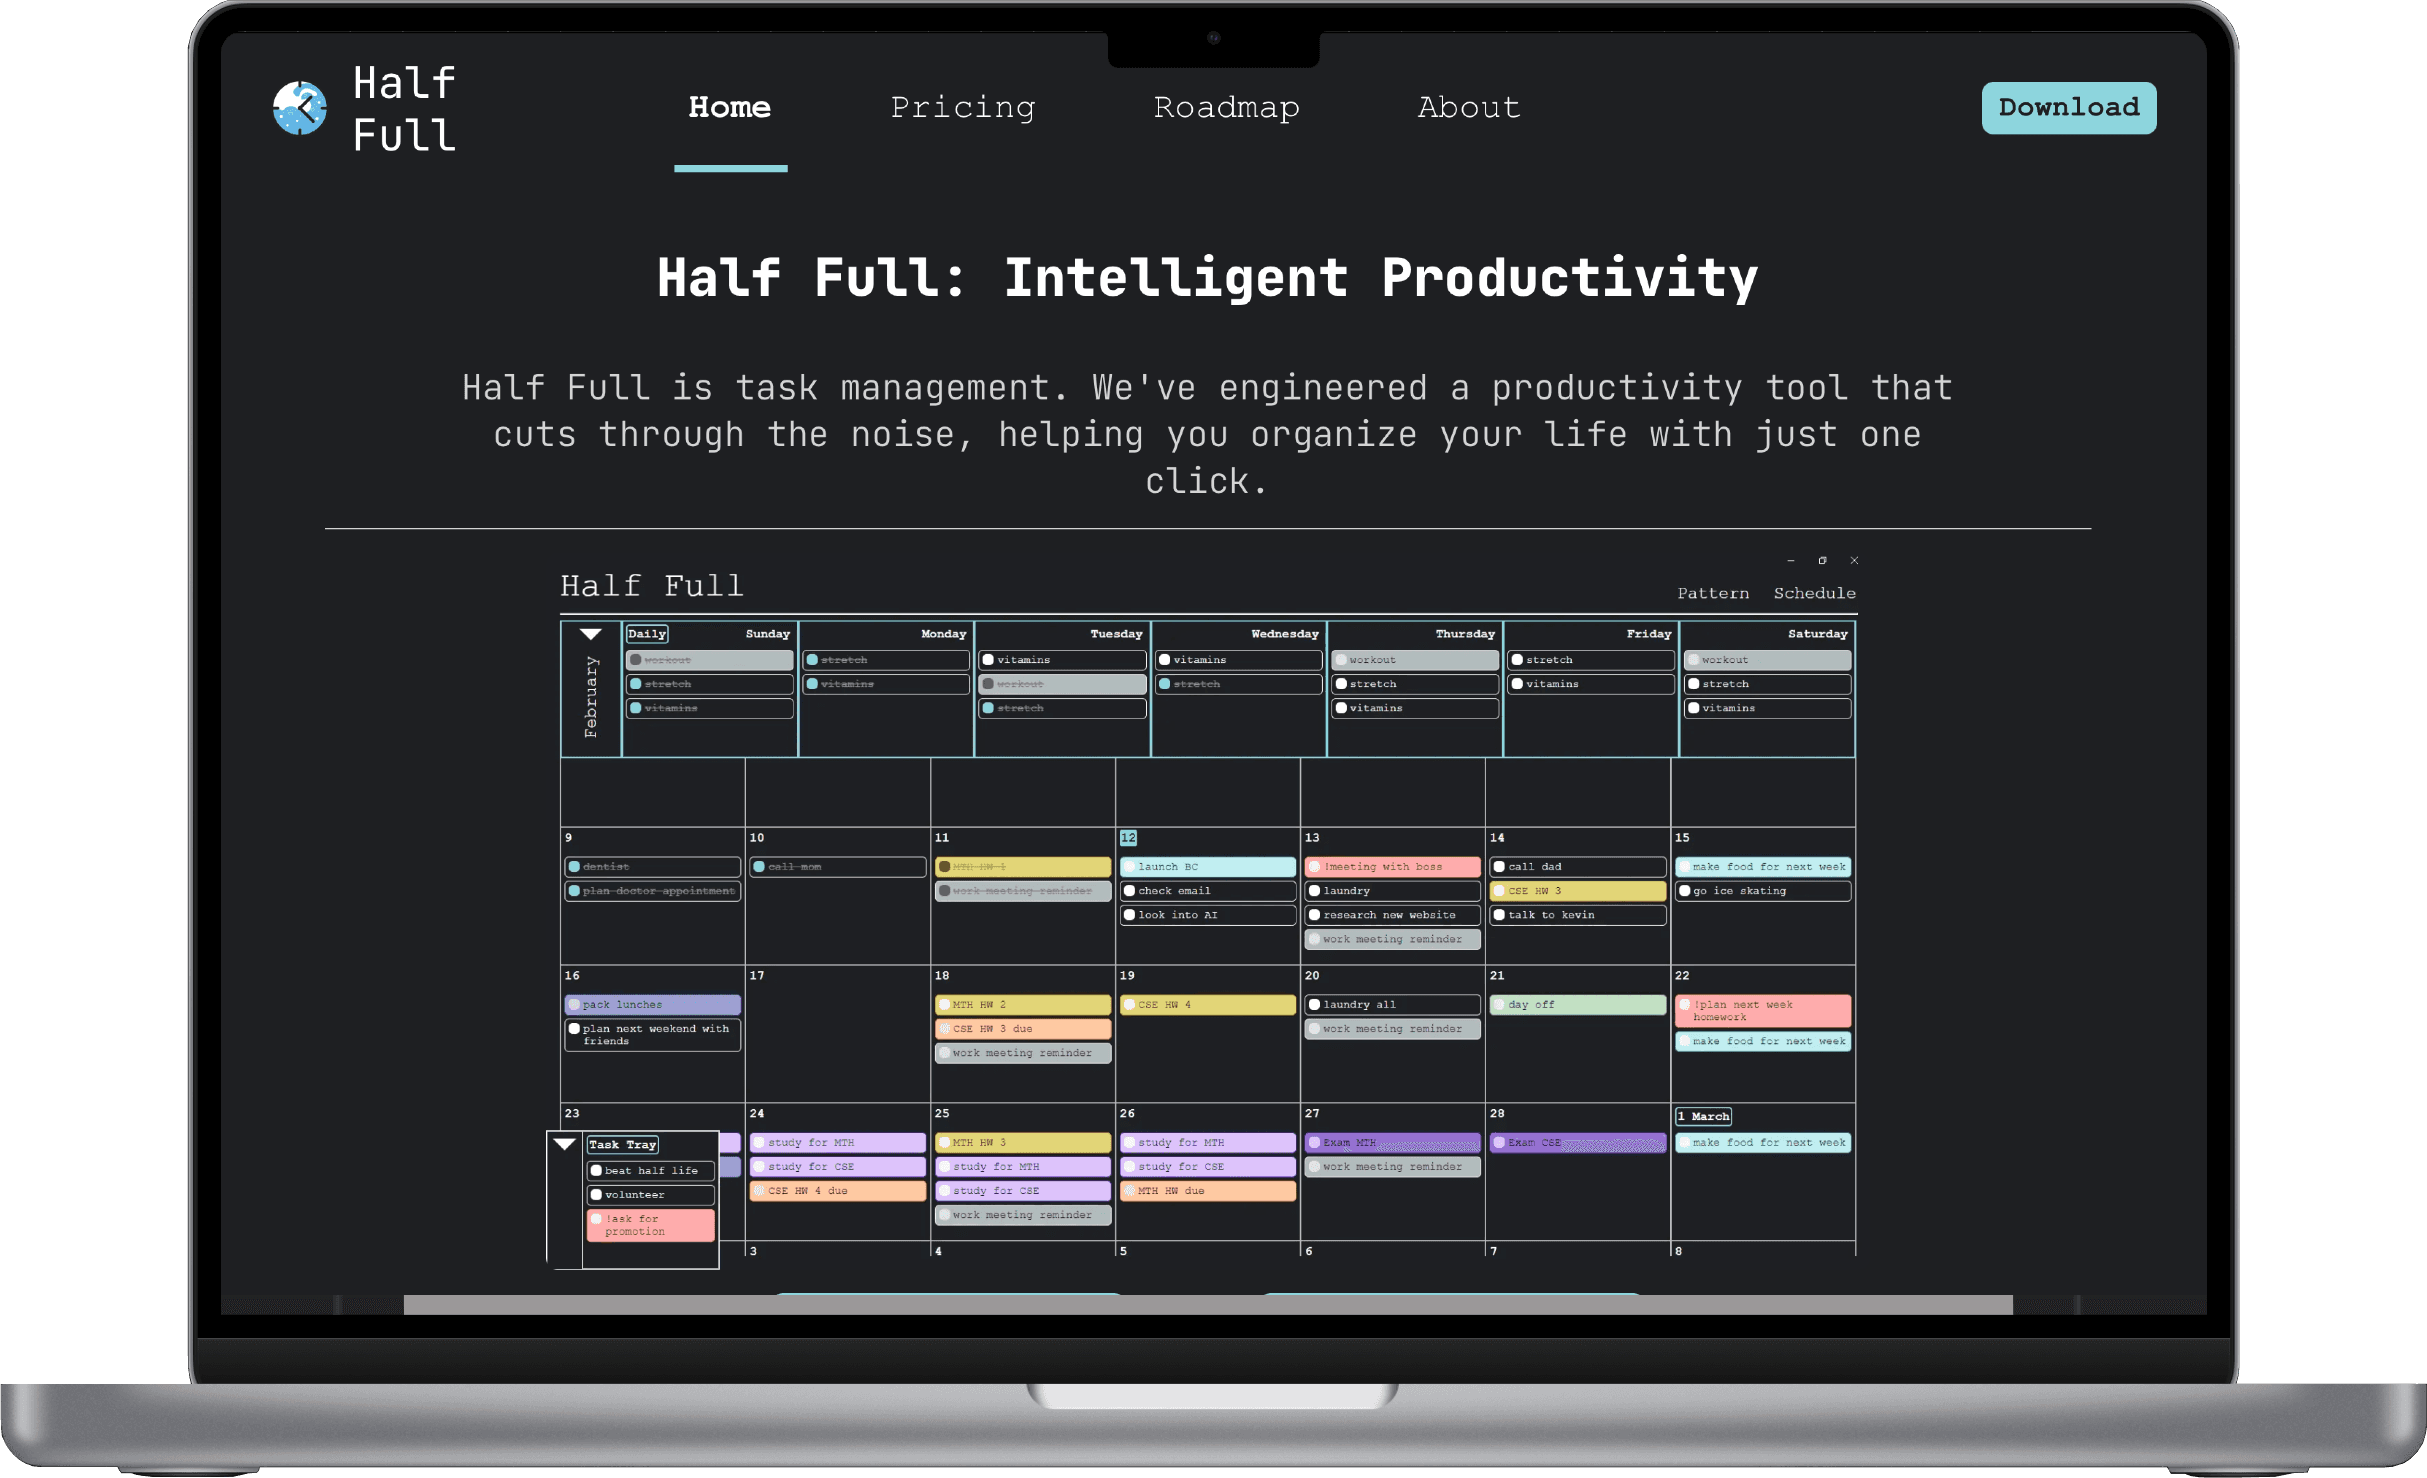Image resolution: width=2427 pixels, height=1478 pixels.
Task: Click the Half Full clock logo icon
Action: (300, 108)
